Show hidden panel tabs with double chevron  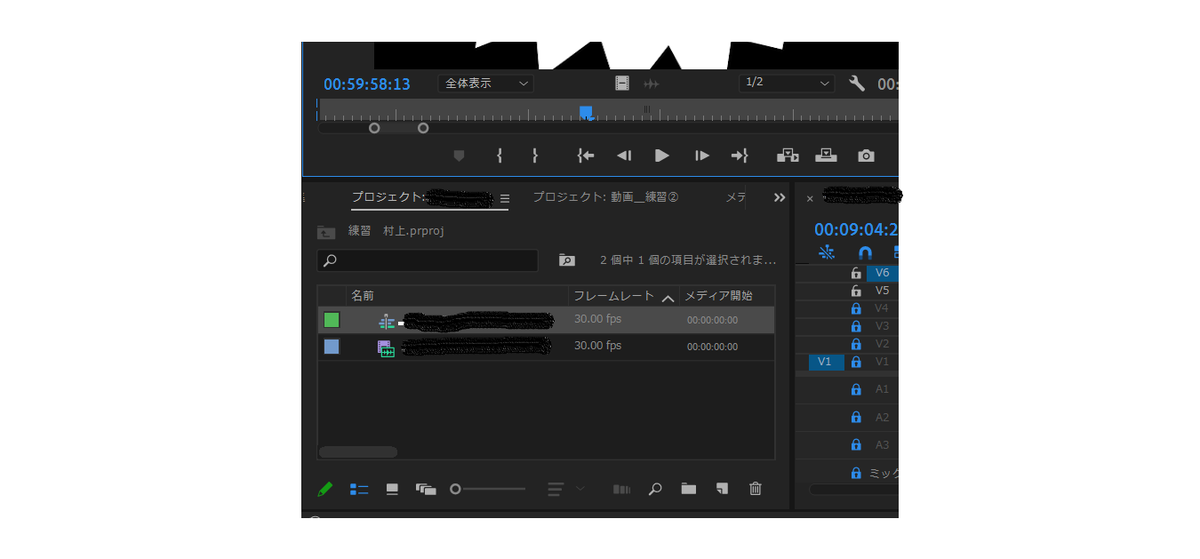(x=780, y=198)
